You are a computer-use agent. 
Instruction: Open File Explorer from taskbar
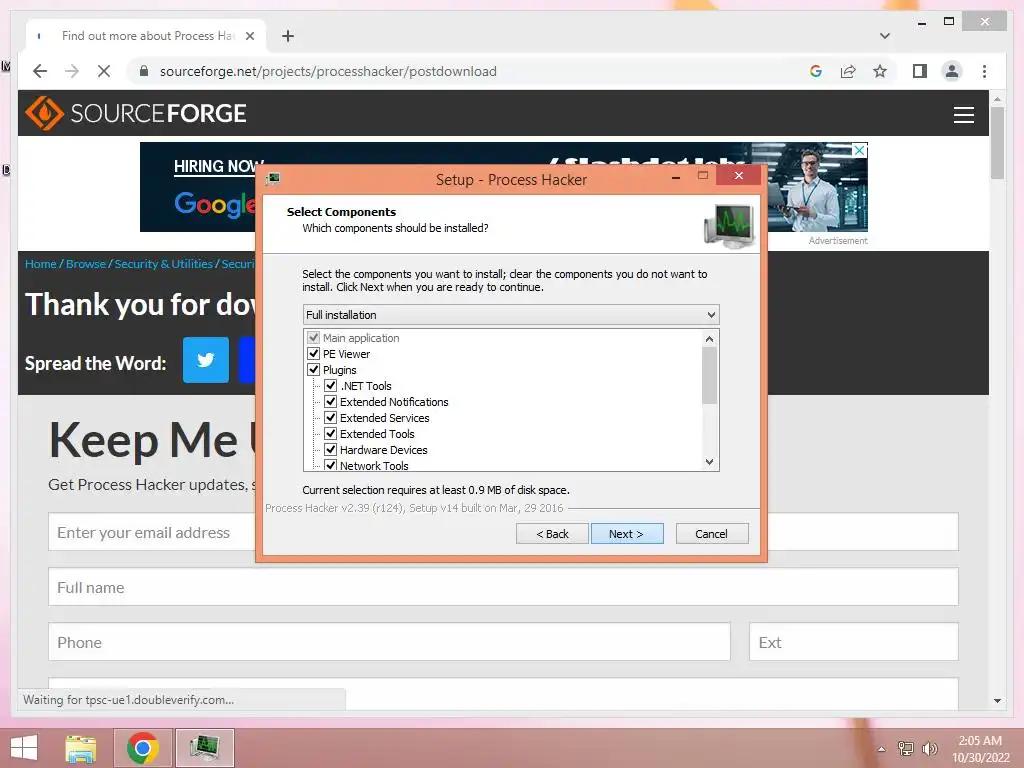(81, 748)
